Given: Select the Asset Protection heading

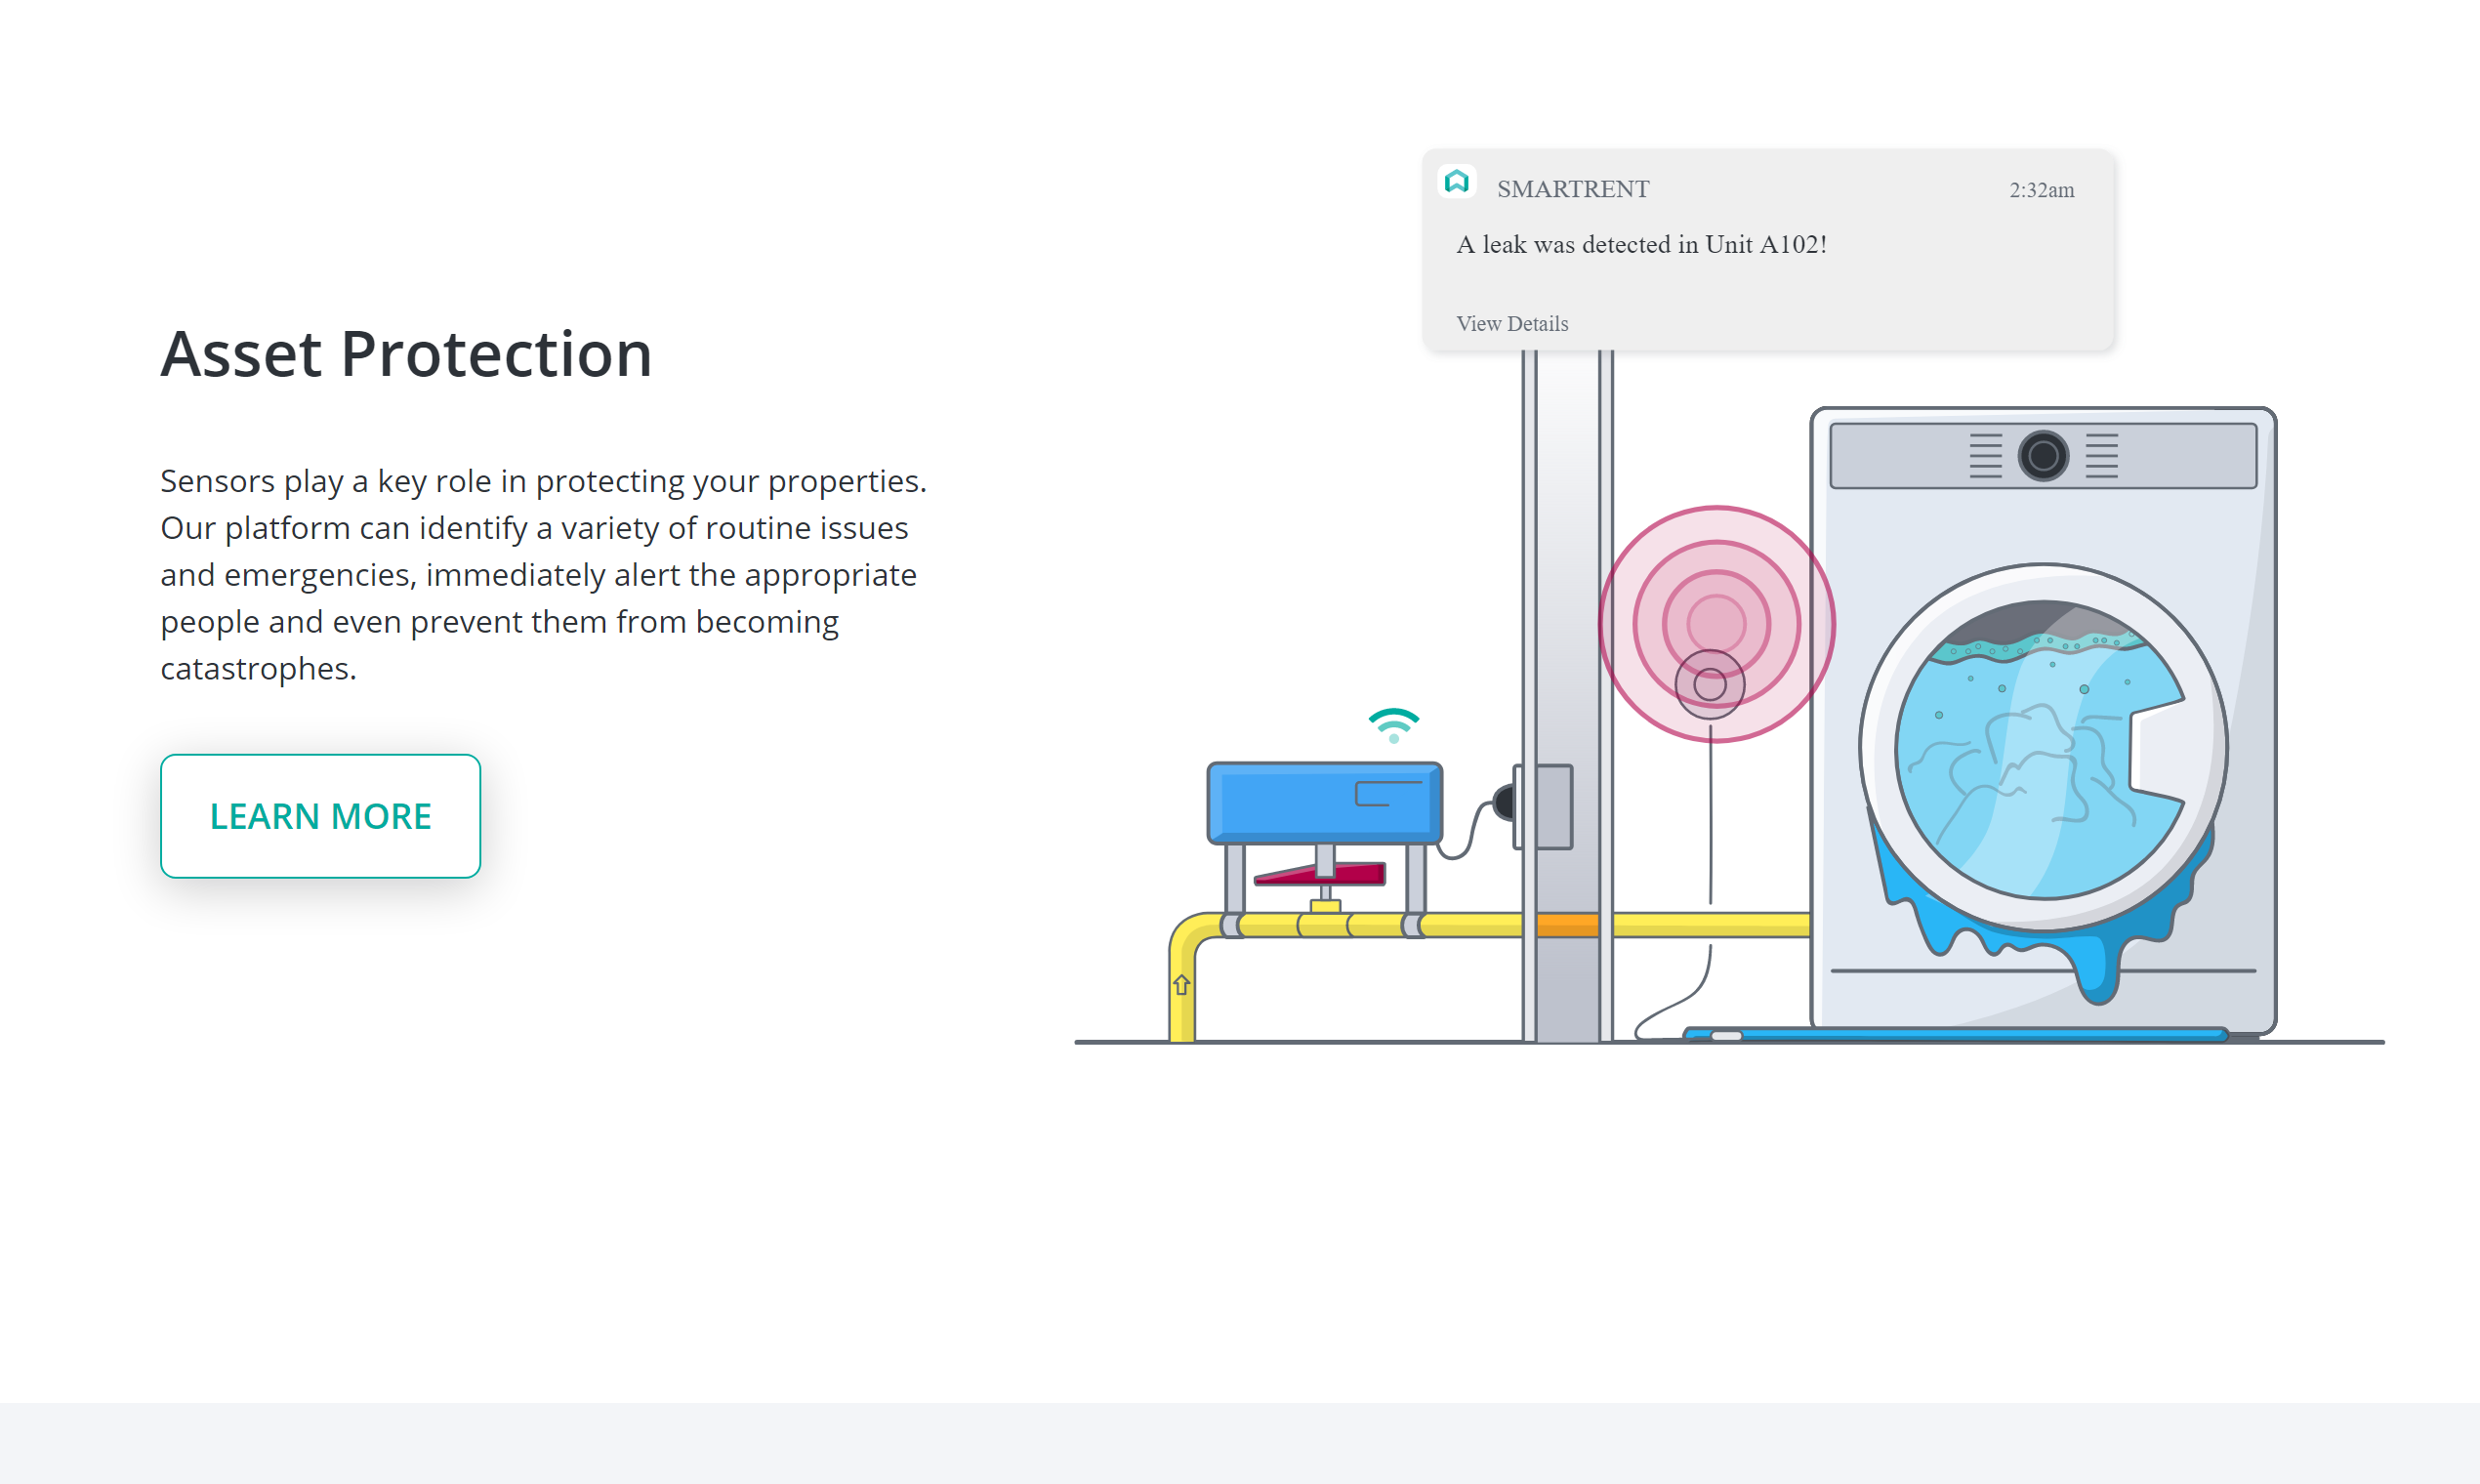Looking at the screenshot, I should click(407, 354).
